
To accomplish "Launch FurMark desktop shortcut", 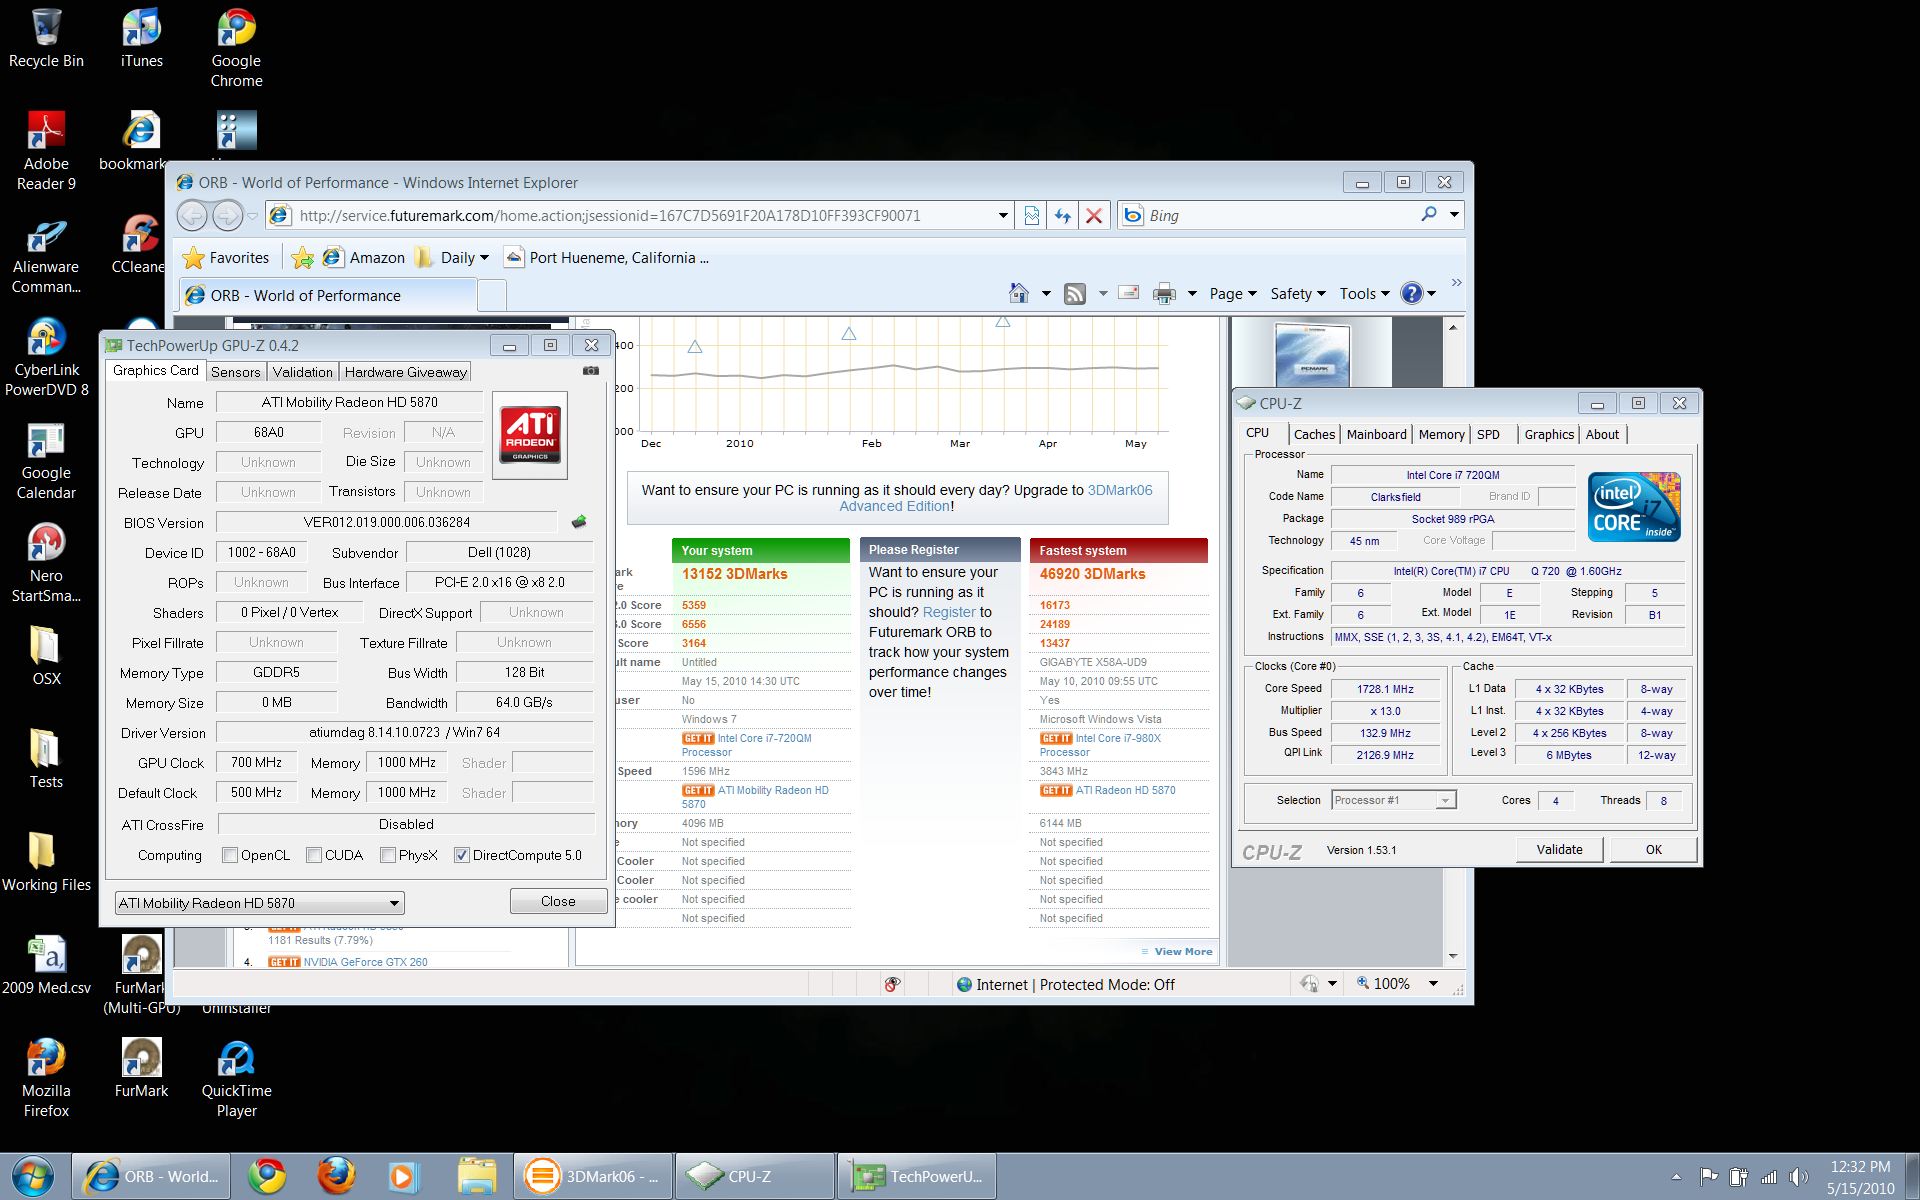I will (x=141, y=1067).
